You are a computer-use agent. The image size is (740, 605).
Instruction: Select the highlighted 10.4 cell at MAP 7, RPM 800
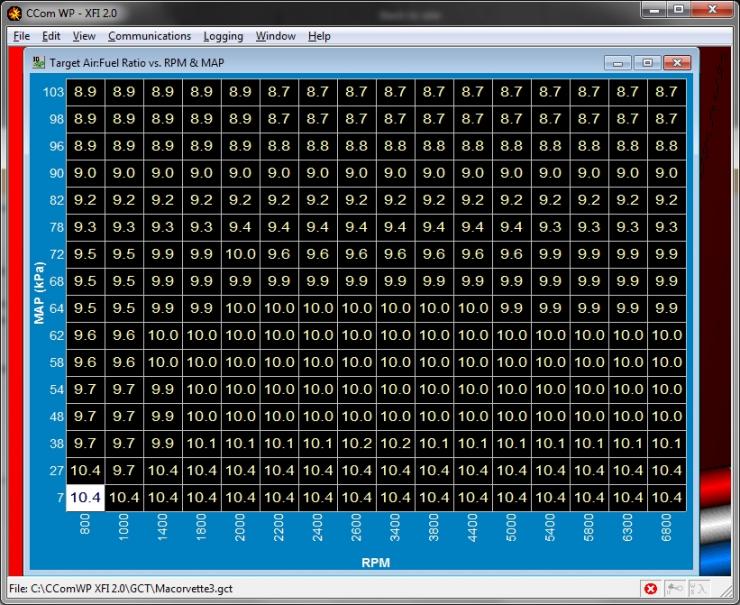click(x=85, y=497)
